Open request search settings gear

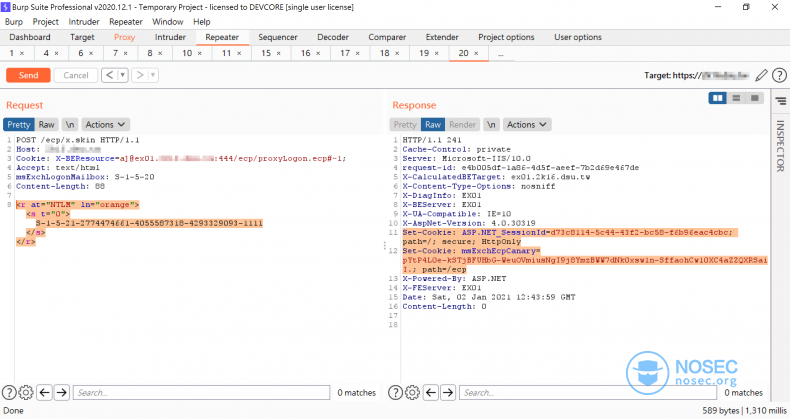tap(26, 392)
